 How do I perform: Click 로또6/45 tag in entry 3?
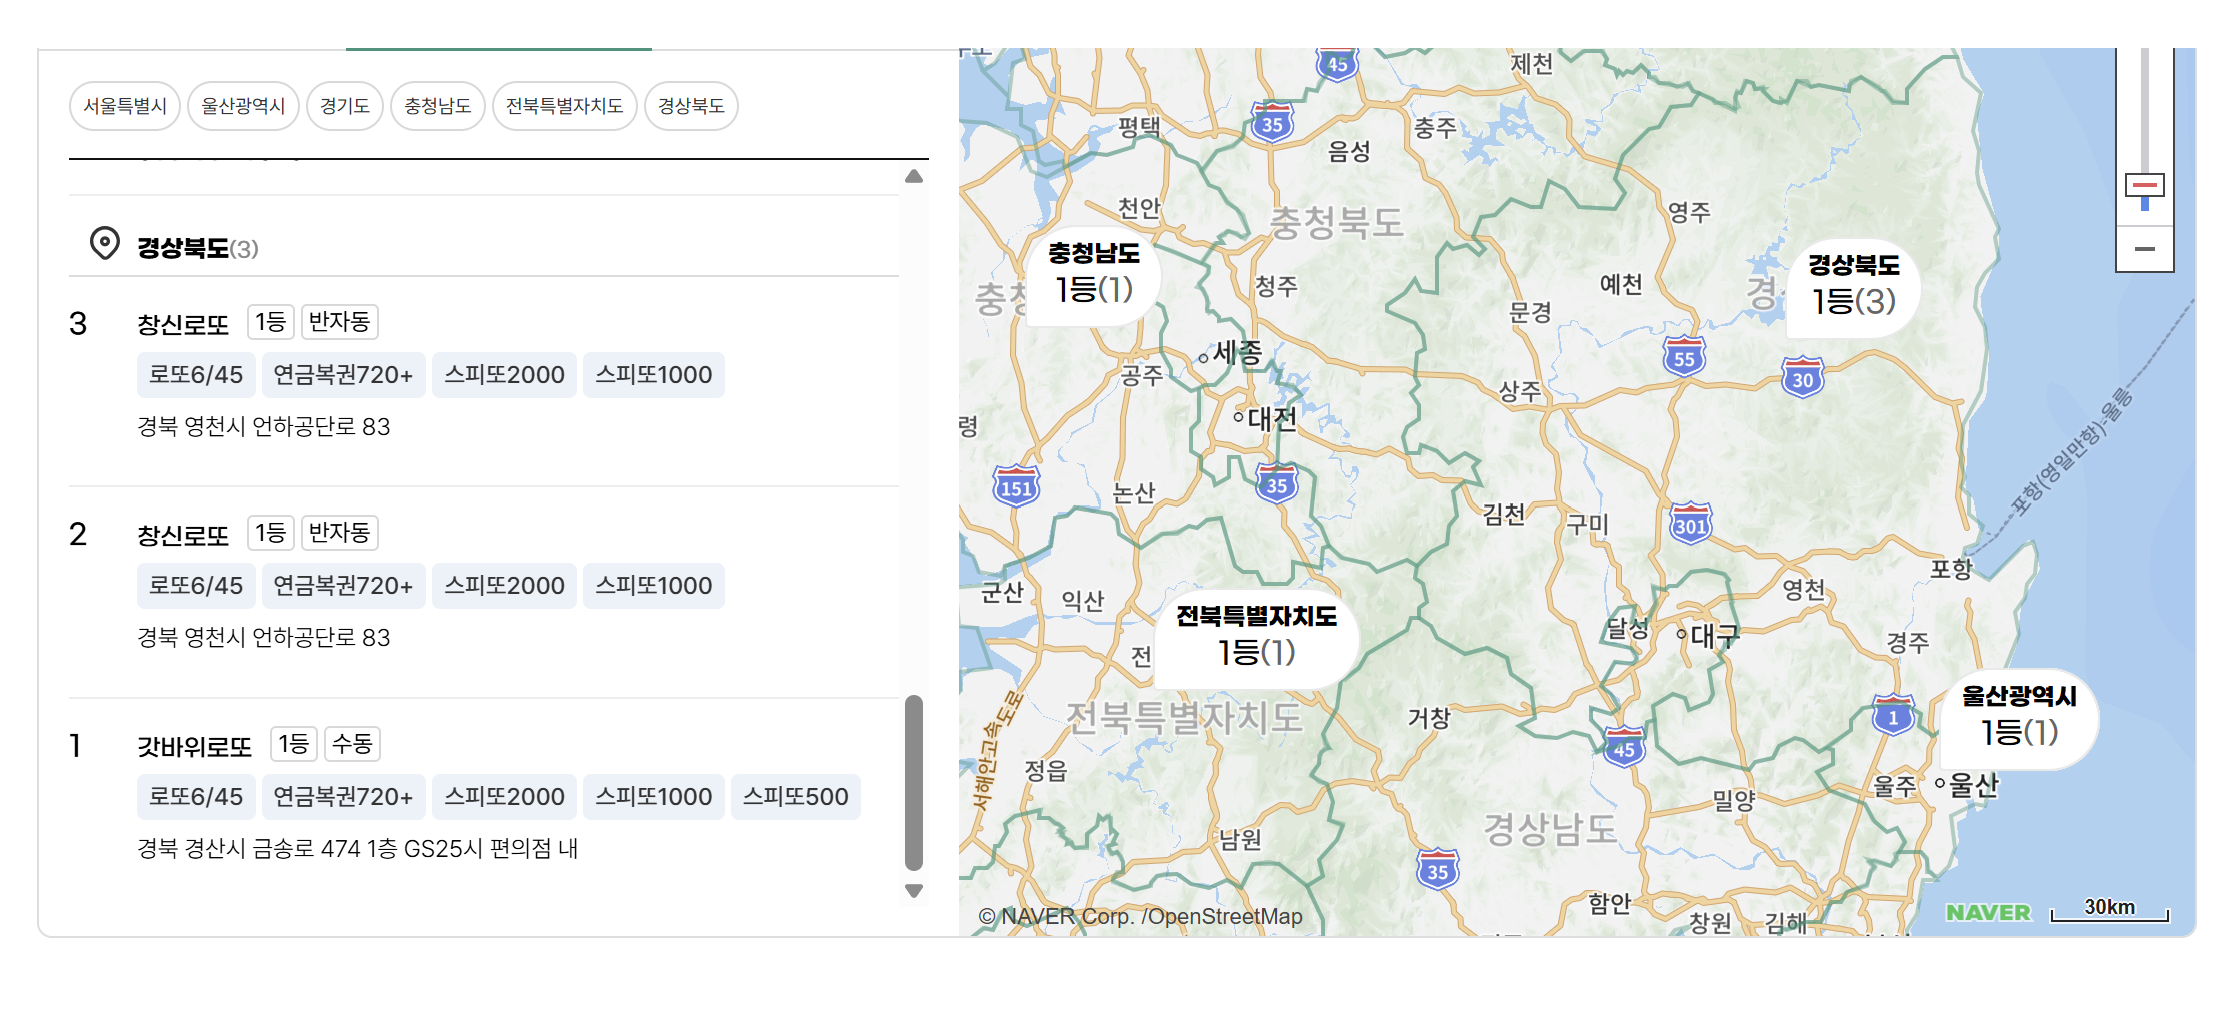(196, 375)
